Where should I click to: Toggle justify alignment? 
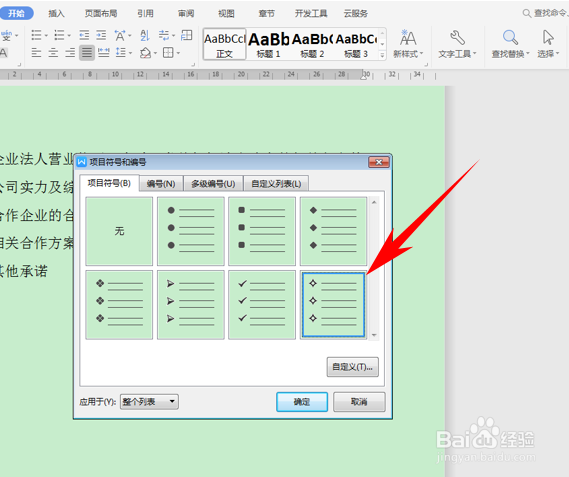pos(87,53)
